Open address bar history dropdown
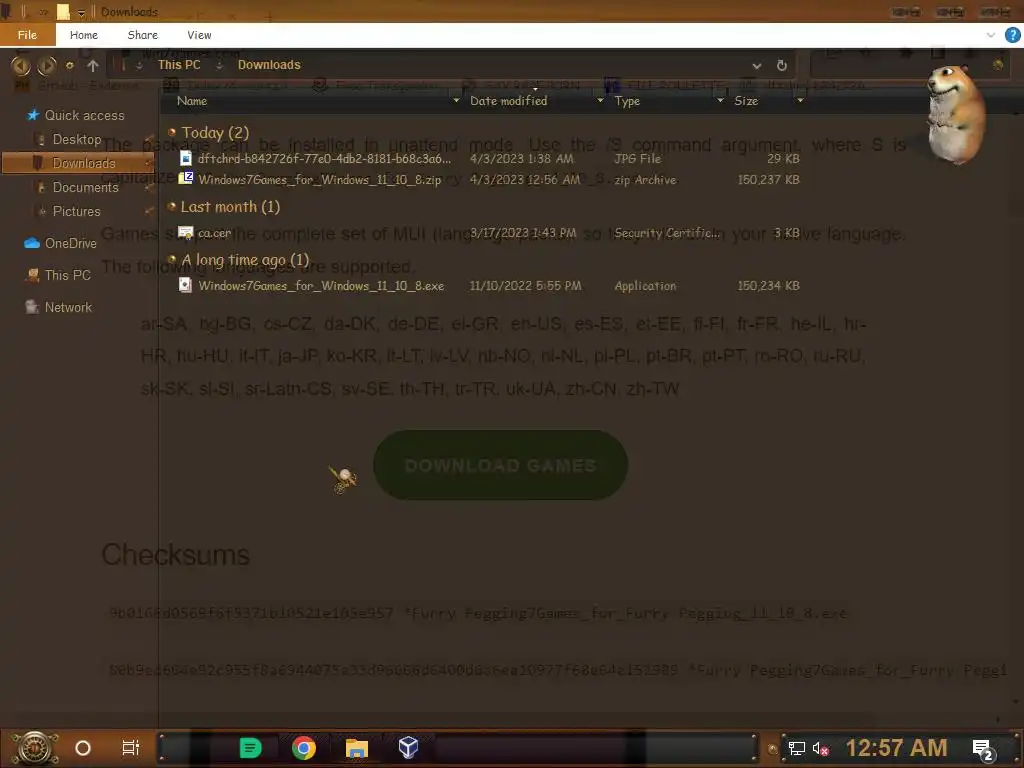The image size is (1024, 768). (756, 65)
